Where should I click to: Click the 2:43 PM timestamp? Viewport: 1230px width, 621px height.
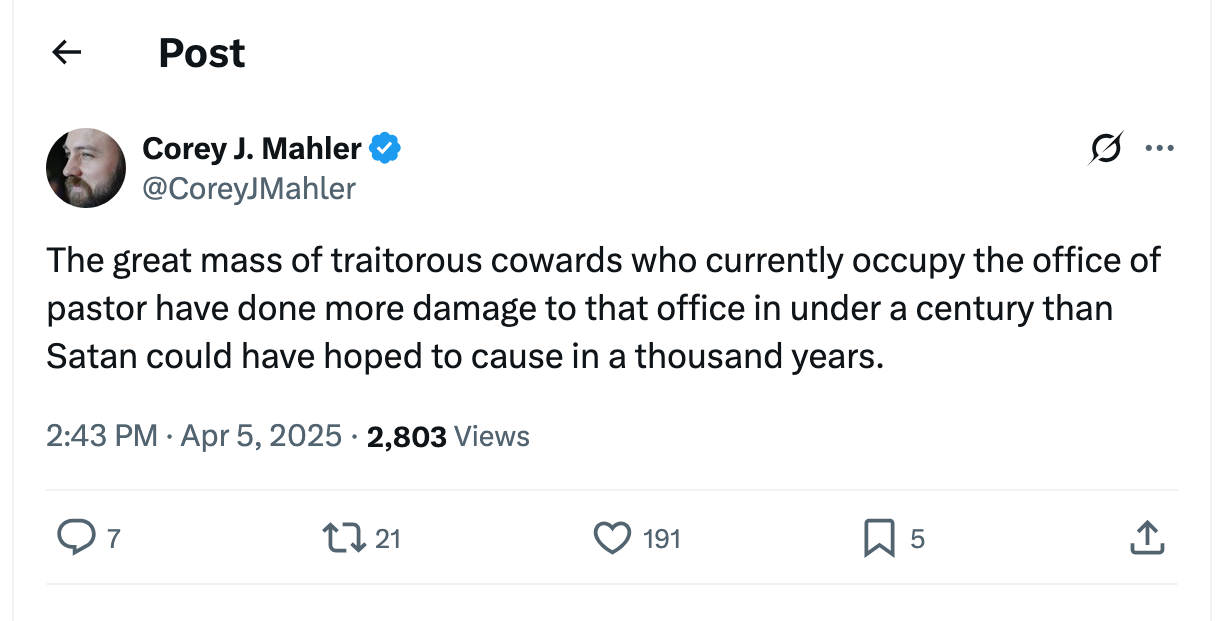[101, 436]
